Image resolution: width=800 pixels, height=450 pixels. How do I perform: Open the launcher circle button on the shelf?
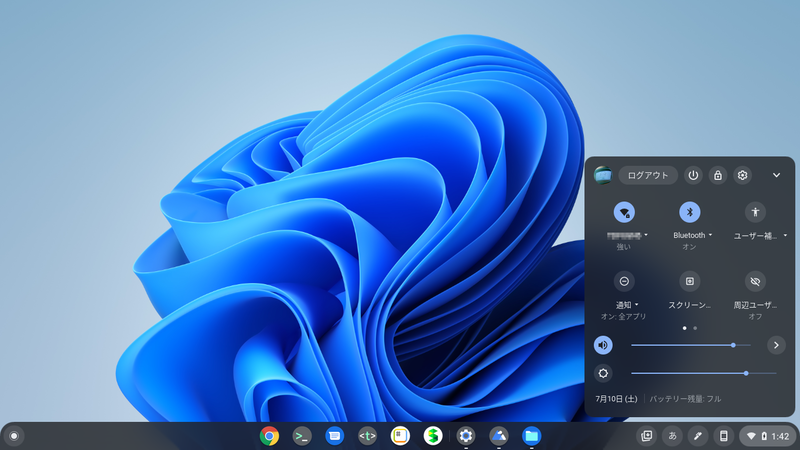tap(14, 436)
